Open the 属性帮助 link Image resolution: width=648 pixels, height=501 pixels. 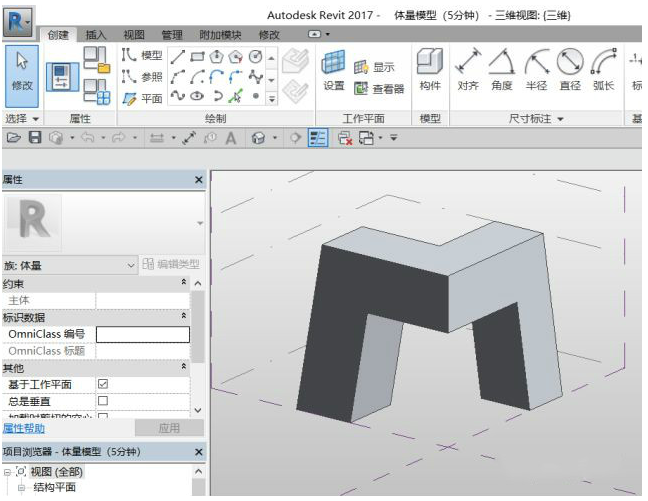(x=24, y=428)
